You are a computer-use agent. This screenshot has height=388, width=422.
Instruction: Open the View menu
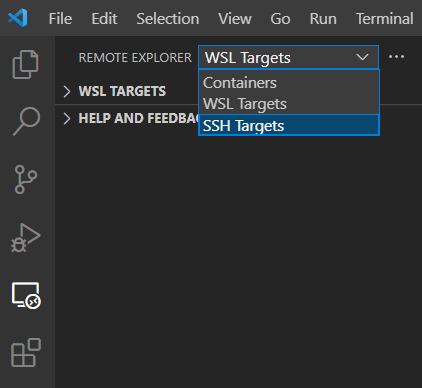235,18
